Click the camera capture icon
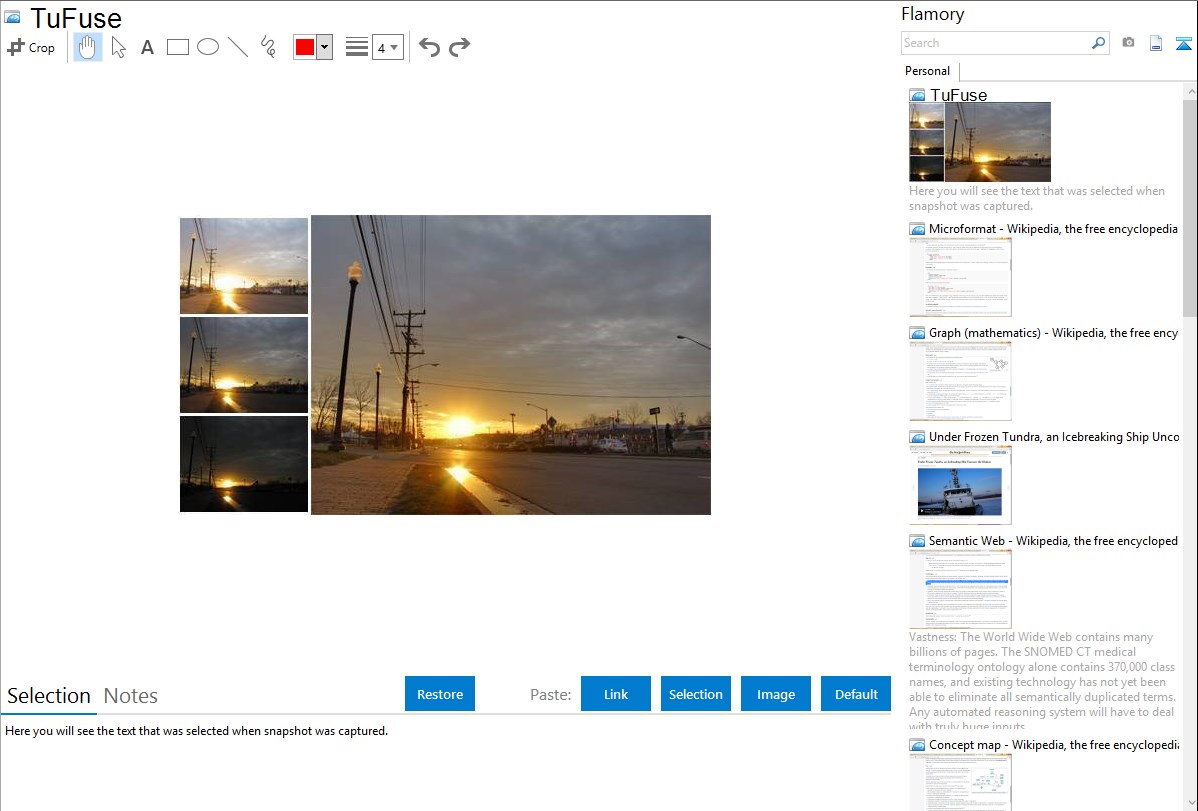1198x811 pixels. 1128,43
